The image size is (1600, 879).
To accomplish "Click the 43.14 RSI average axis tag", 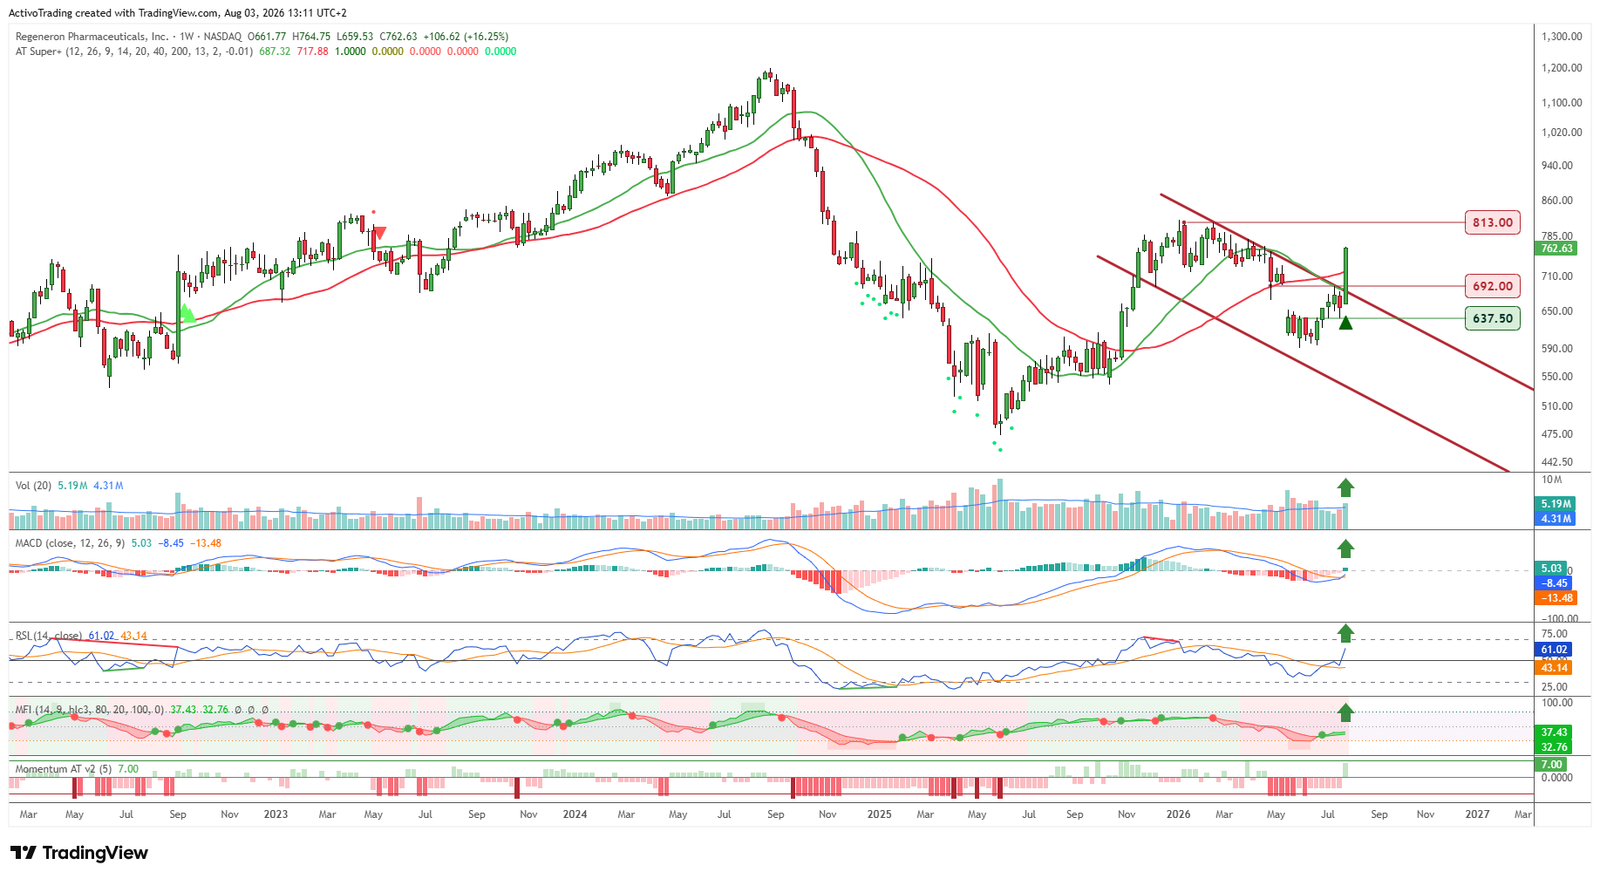I will pyautogui.click(x=1552, y=667).
